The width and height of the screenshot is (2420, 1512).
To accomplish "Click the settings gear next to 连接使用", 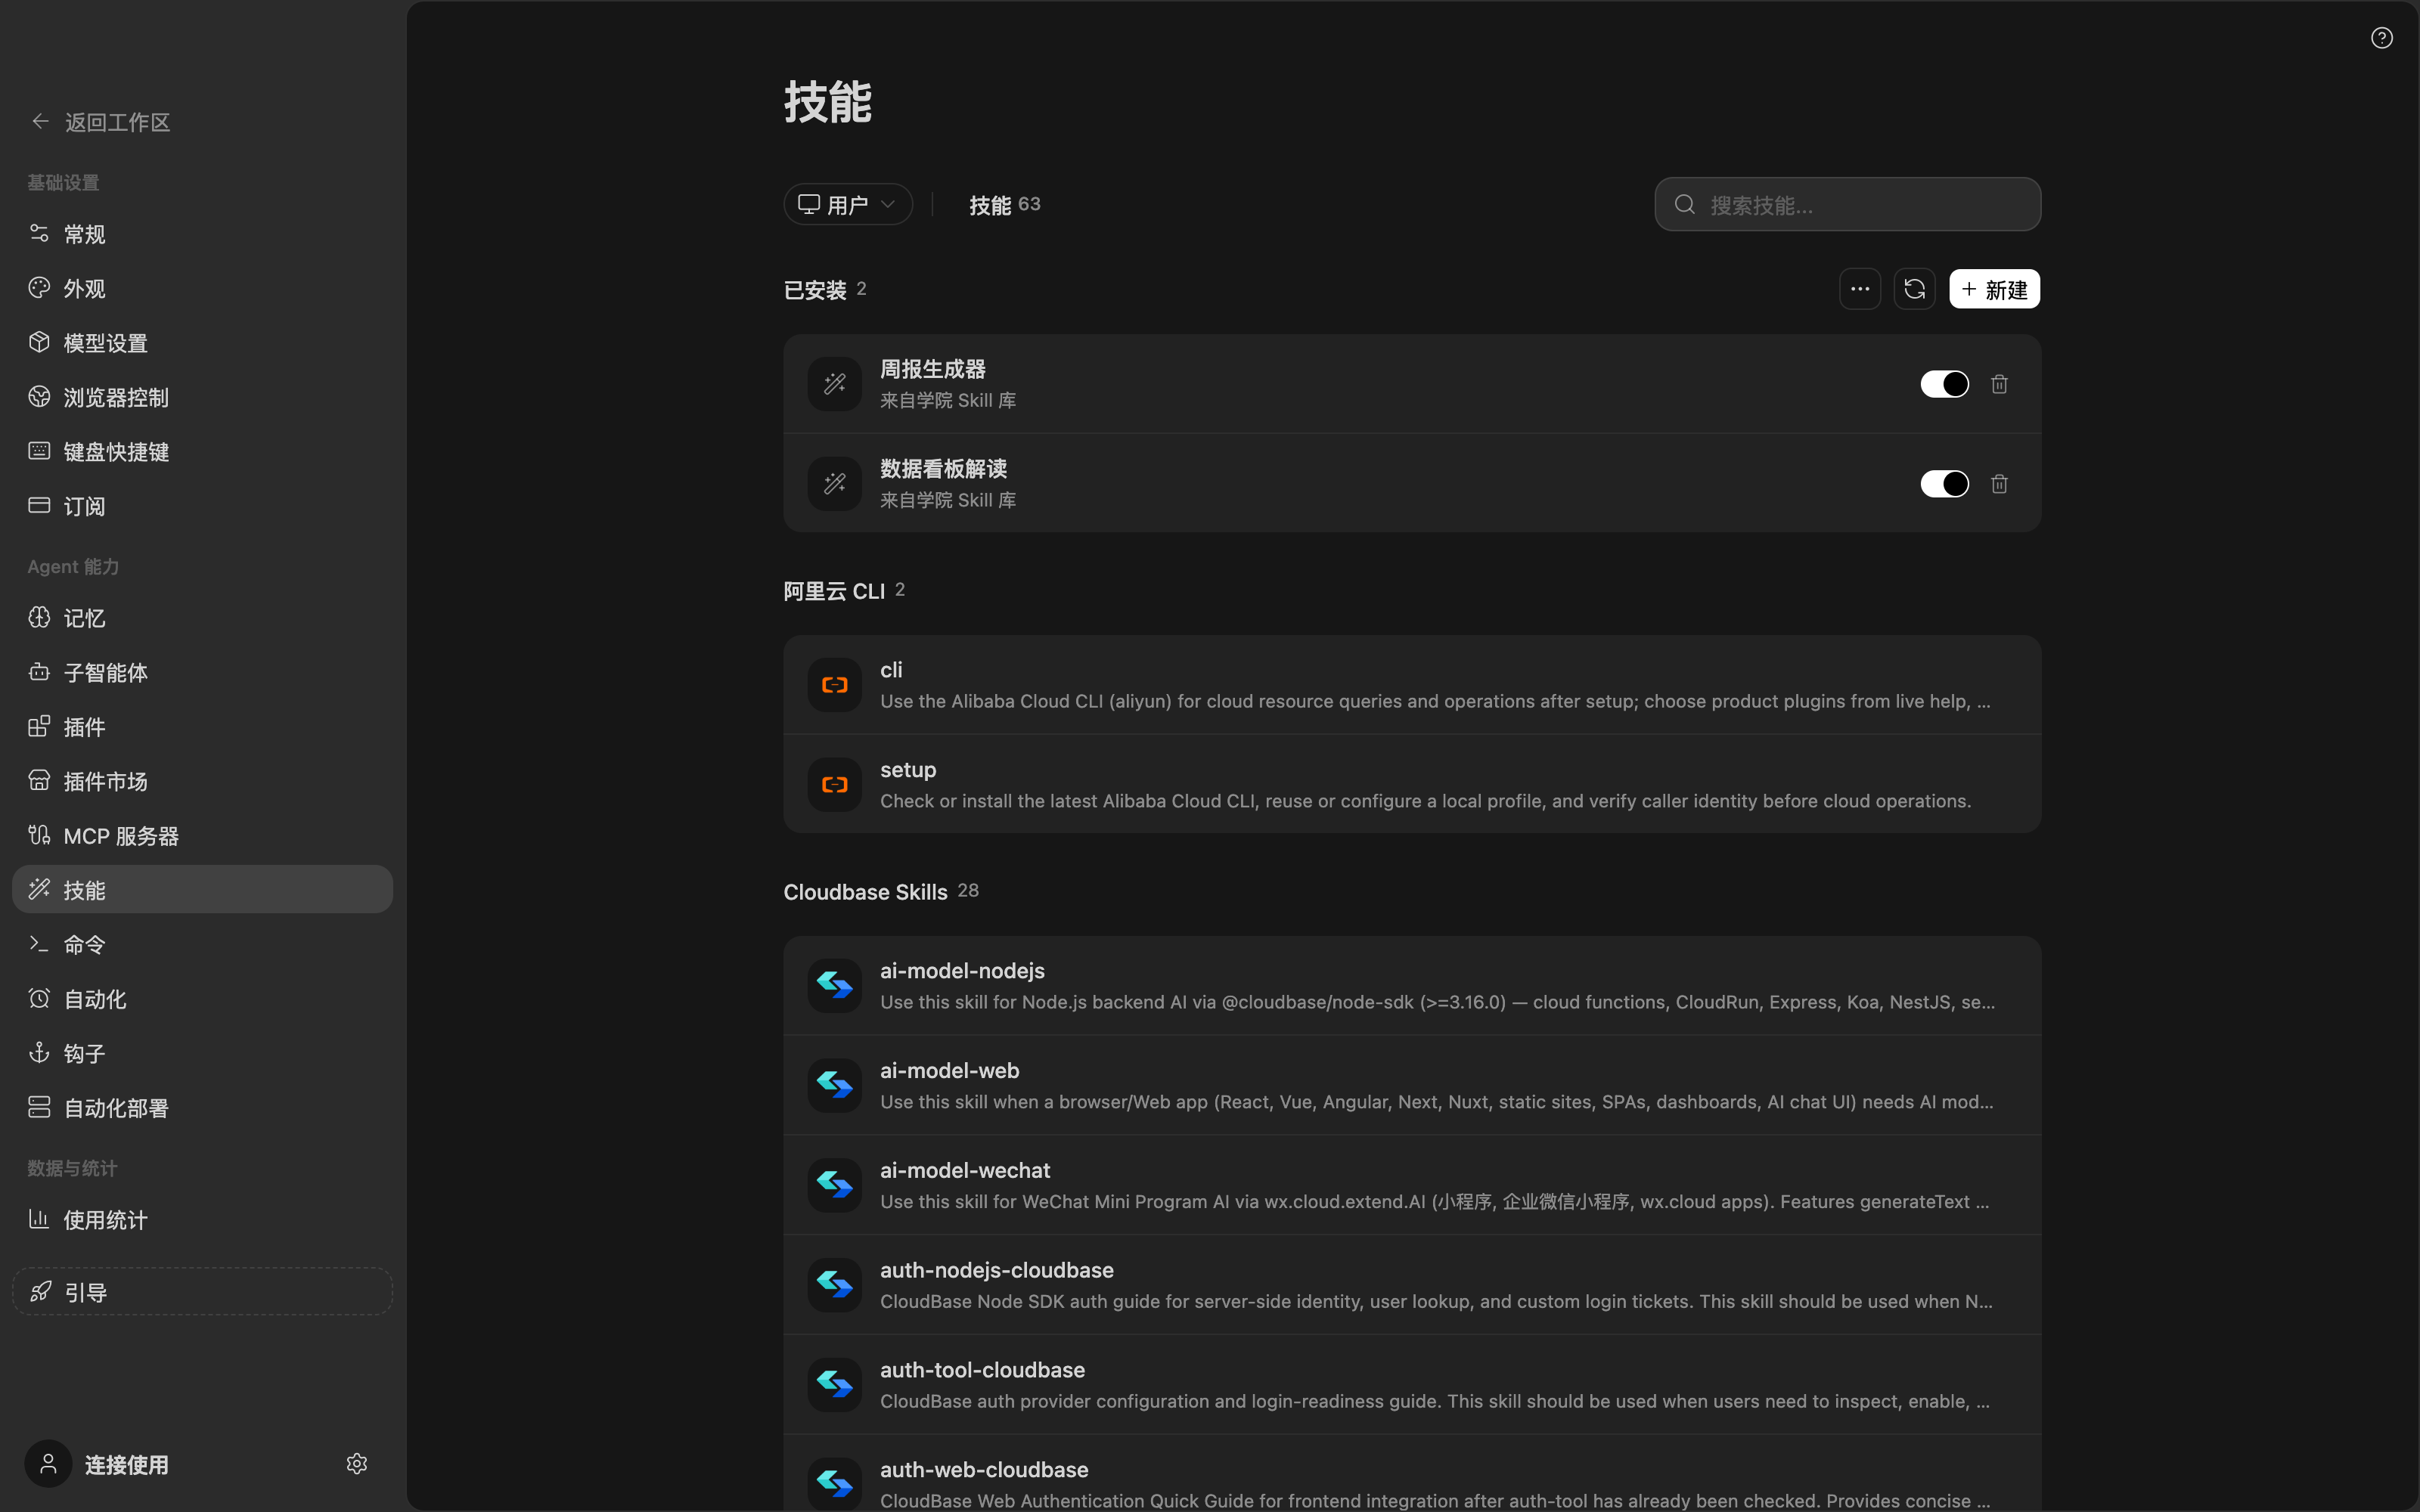I will [x=357, y=1464].
